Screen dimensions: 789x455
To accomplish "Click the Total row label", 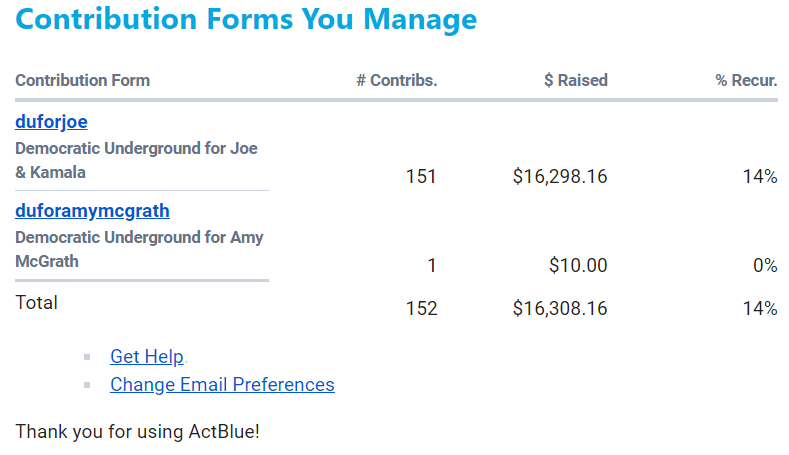I will tap(37, 302).
